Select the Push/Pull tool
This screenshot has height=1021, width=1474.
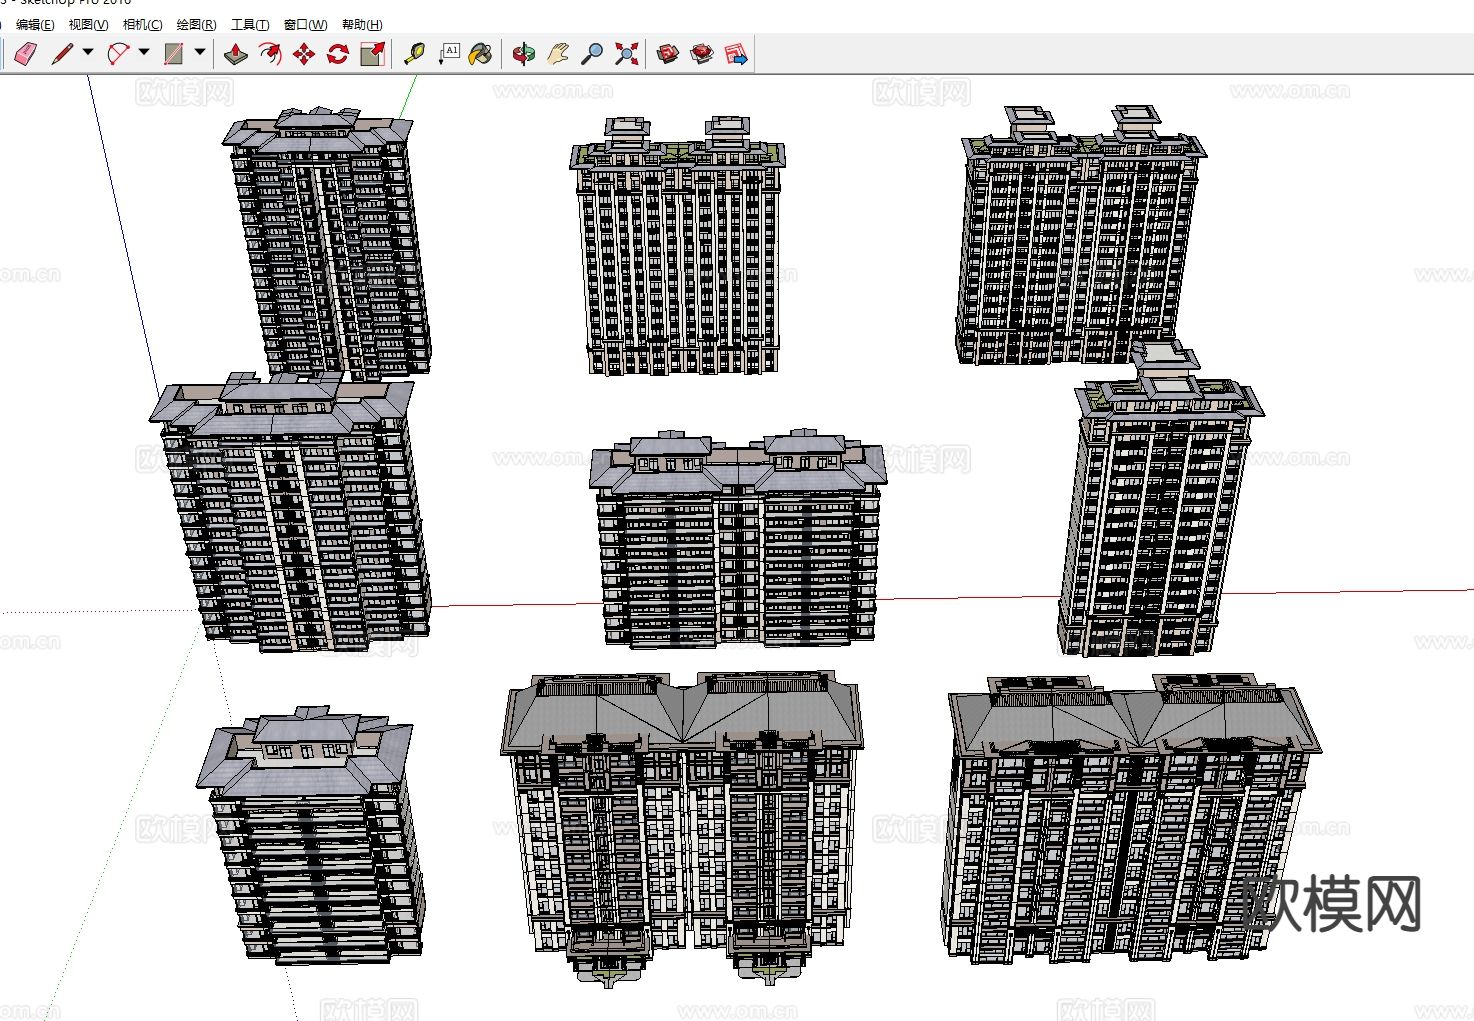click(236, 53)
